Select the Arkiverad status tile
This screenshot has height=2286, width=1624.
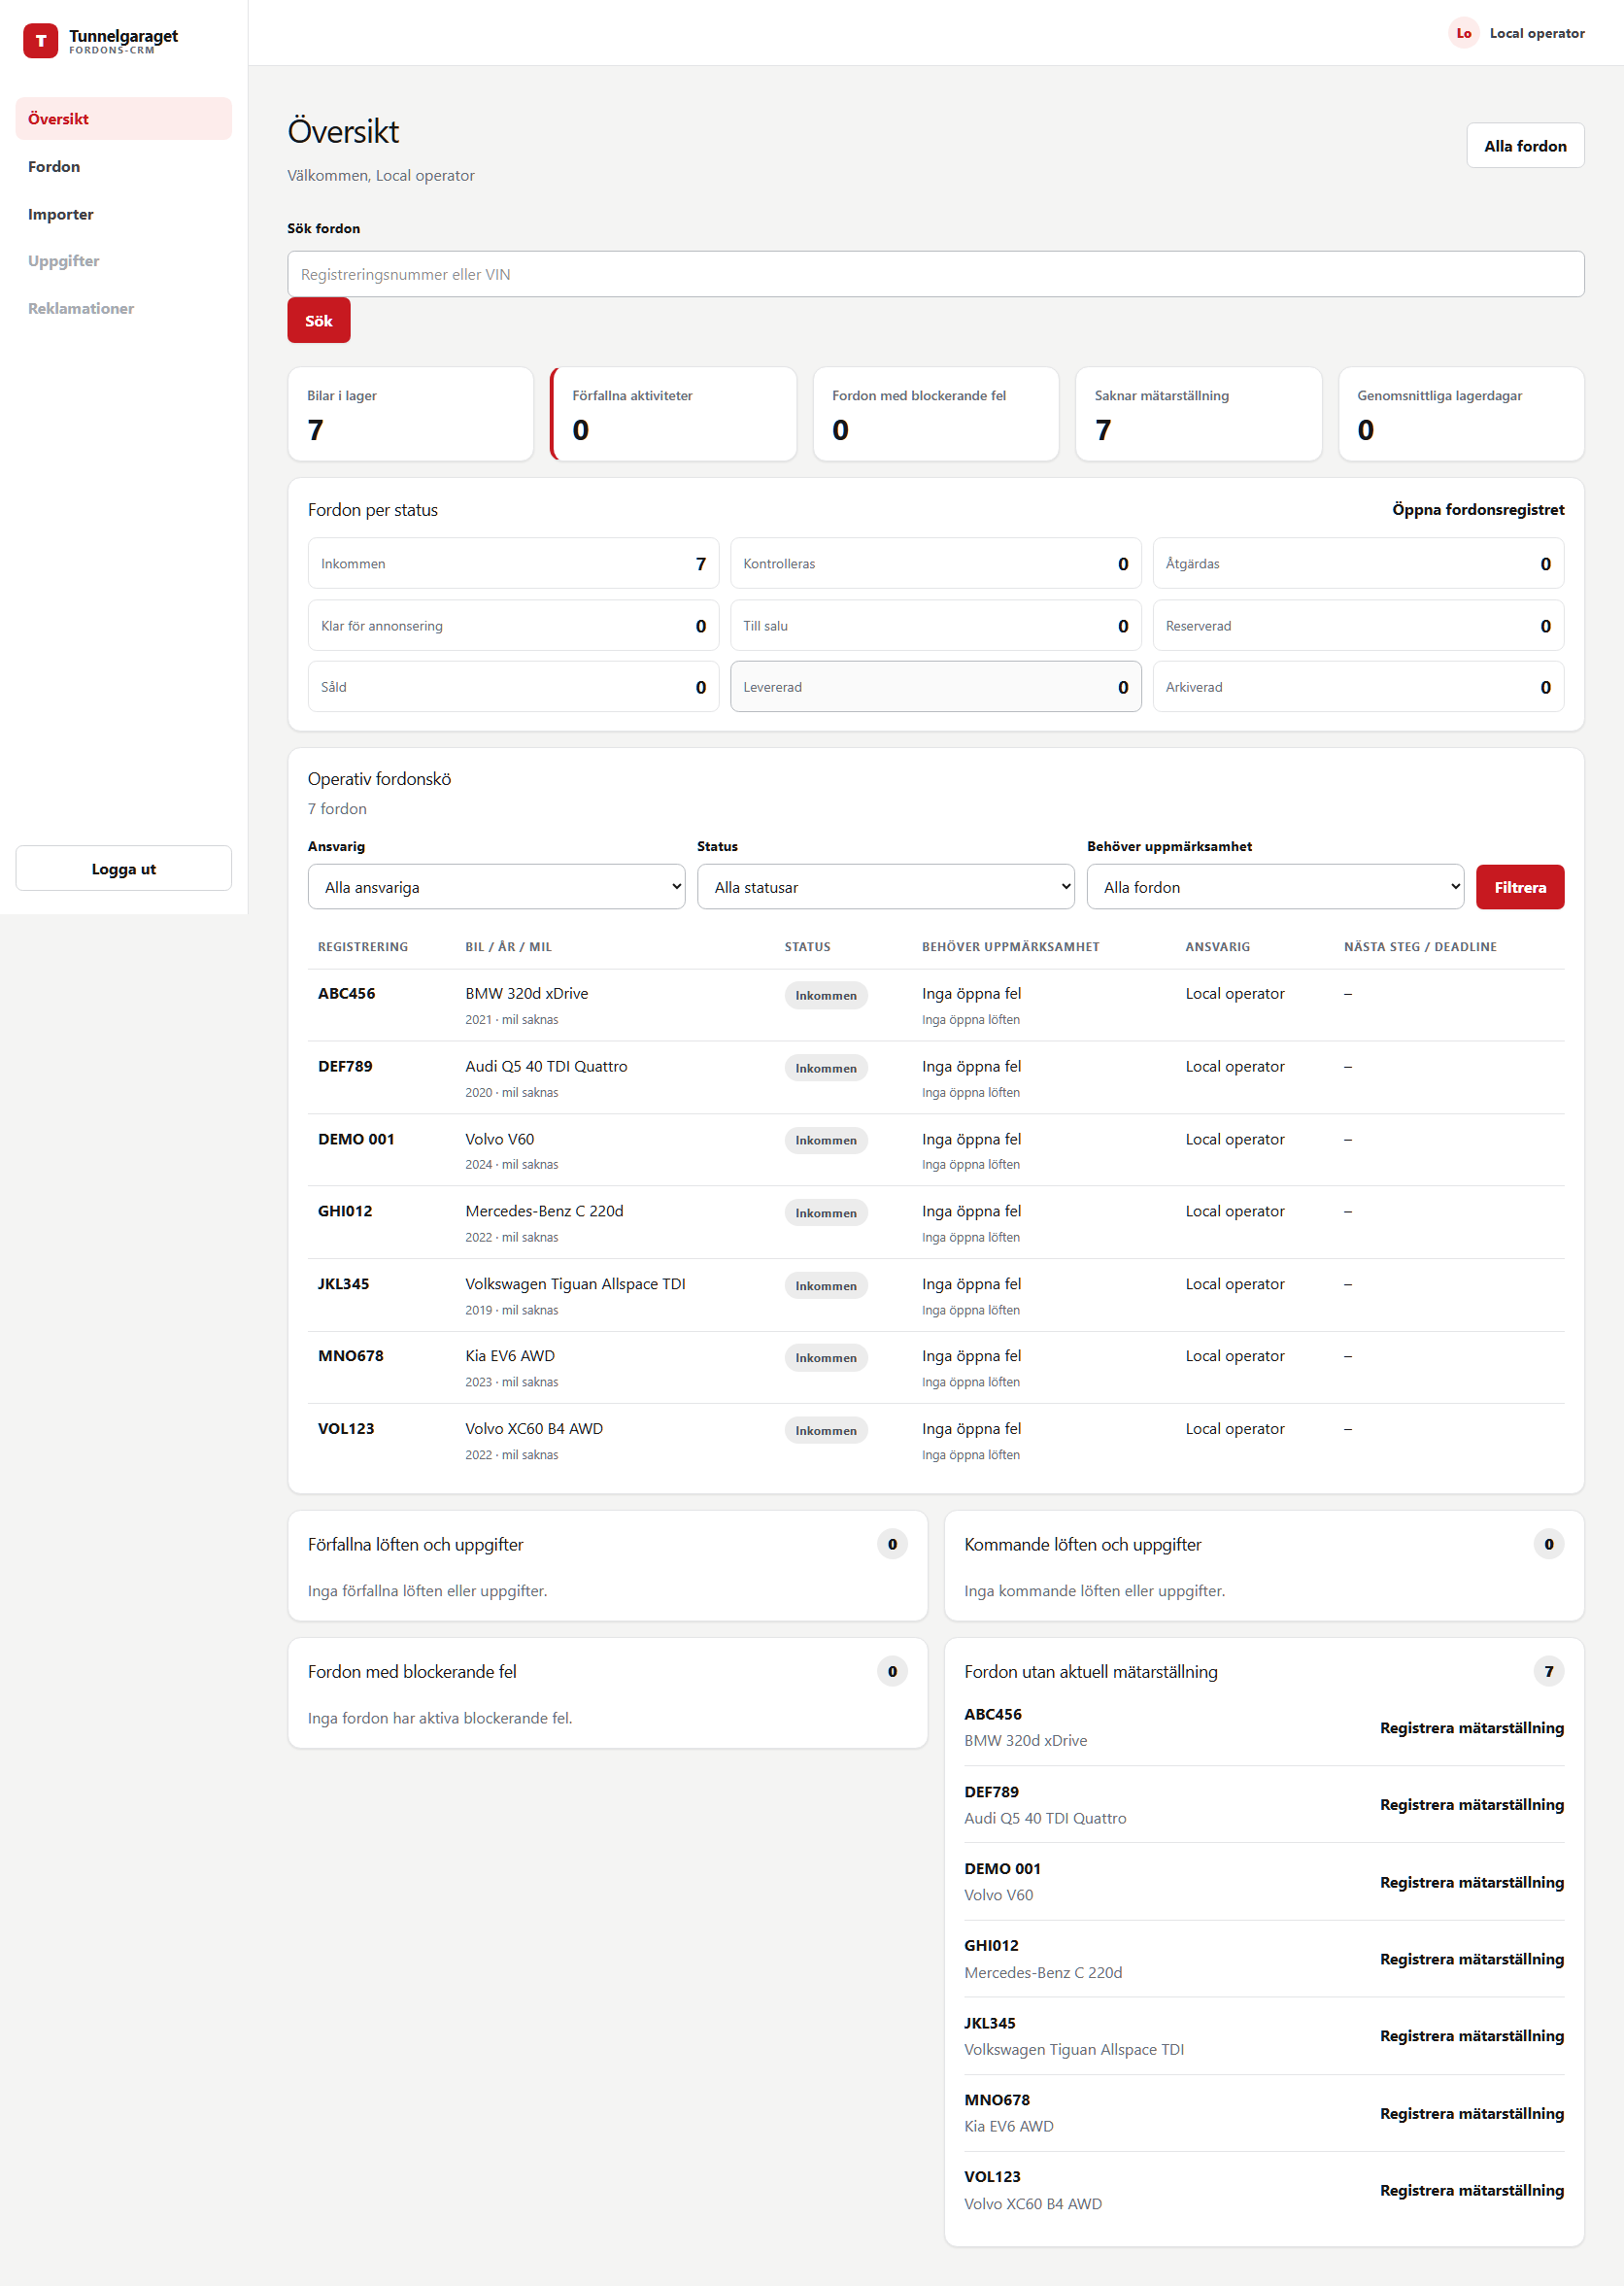pos(1357,687)
